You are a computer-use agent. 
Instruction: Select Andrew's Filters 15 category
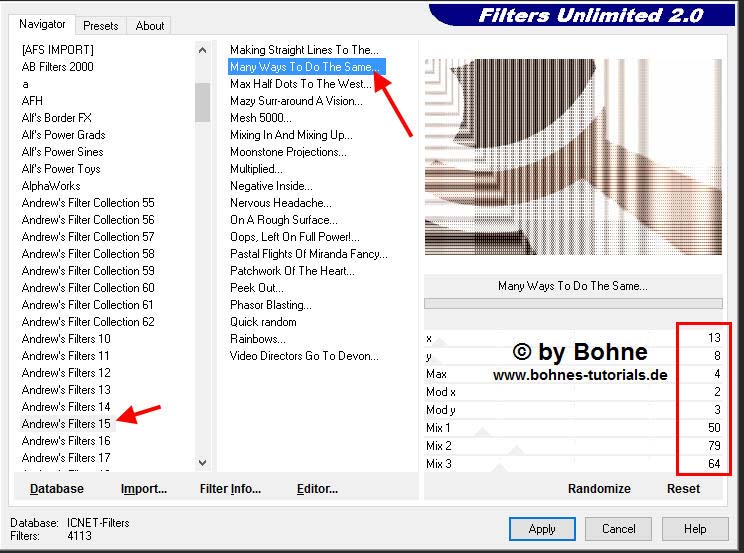pyautogui.click(x=66, y=424)
